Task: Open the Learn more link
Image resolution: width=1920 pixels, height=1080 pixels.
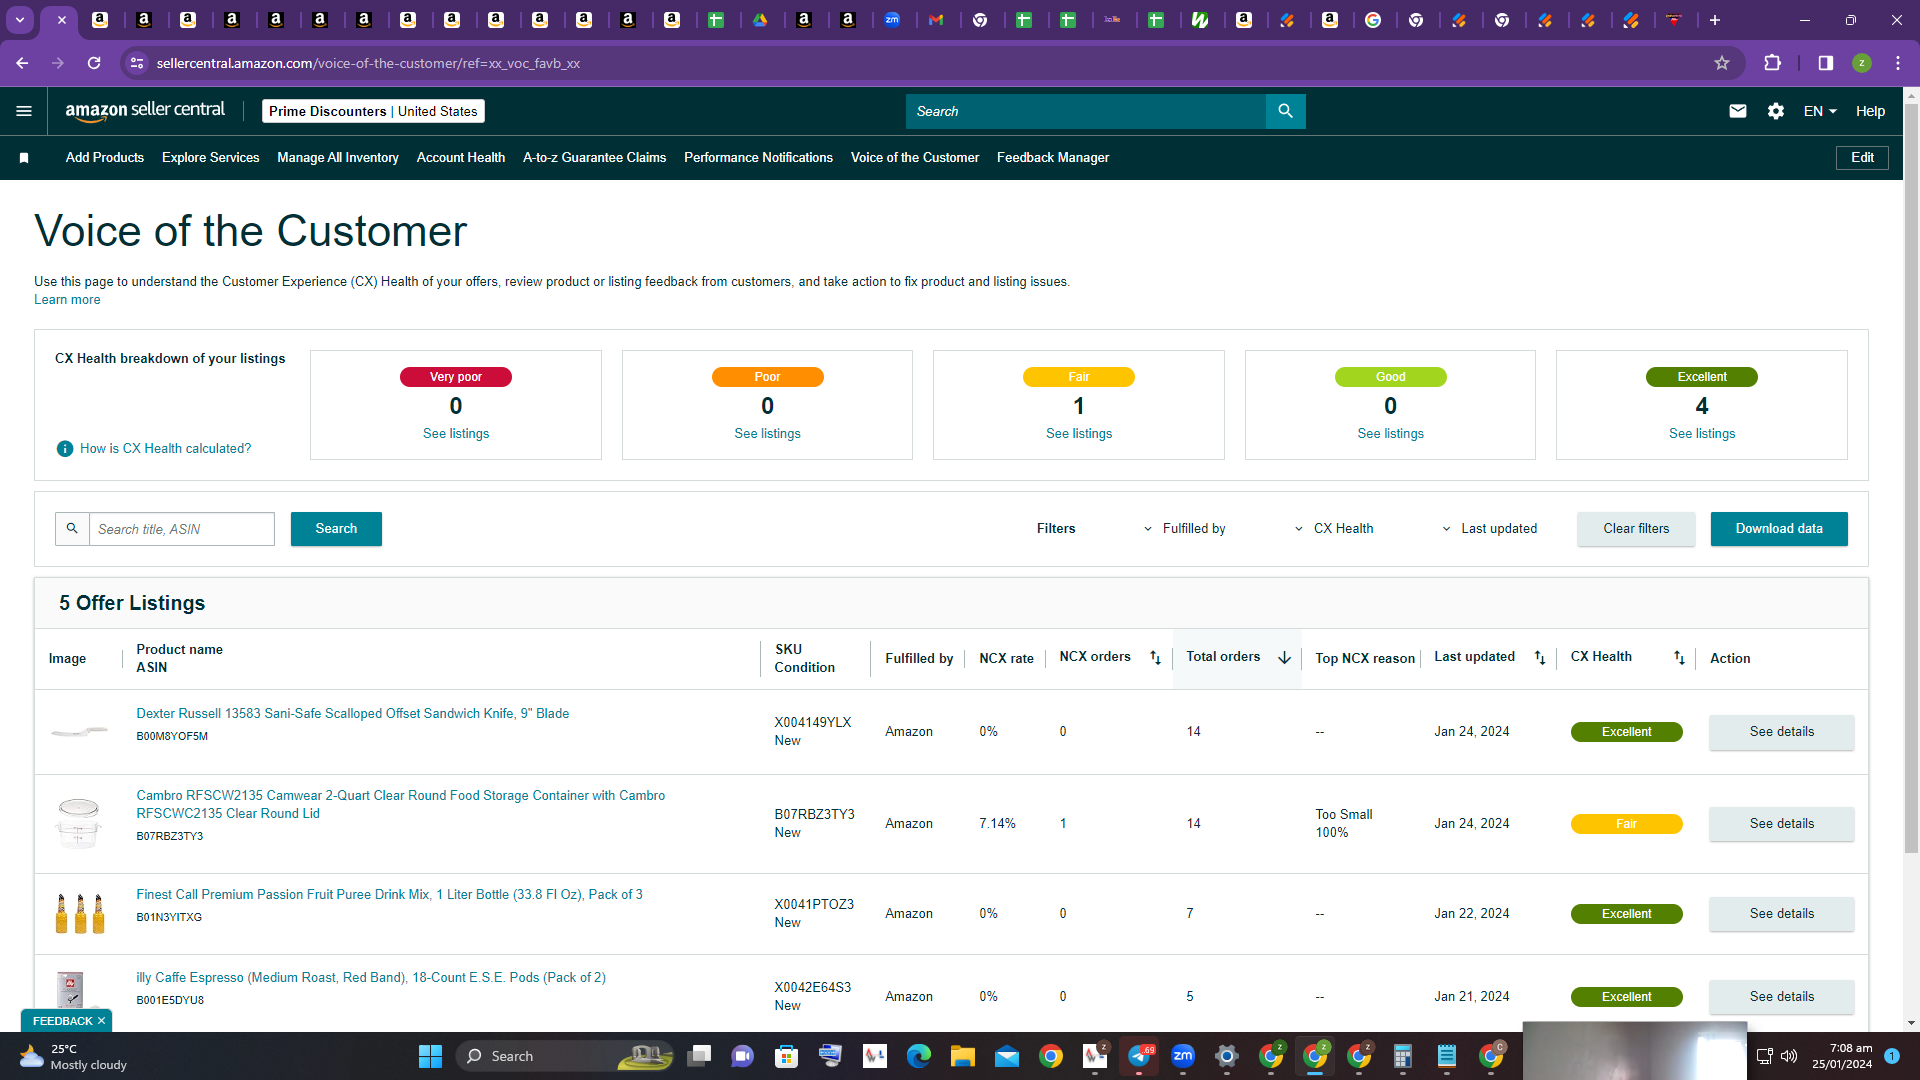Action: (x=67, y=300)
